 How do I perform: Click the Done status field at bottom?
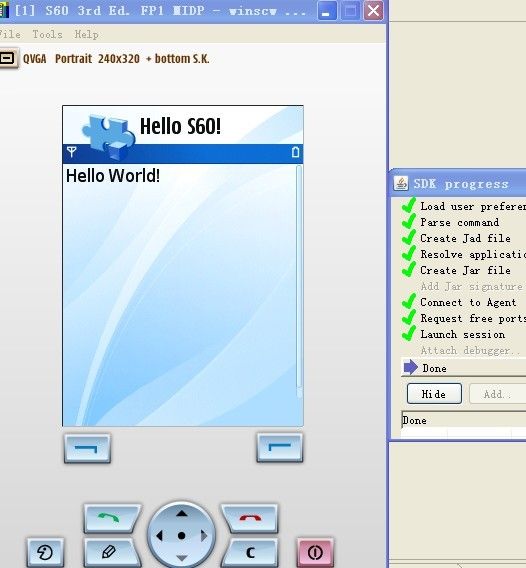464,420
